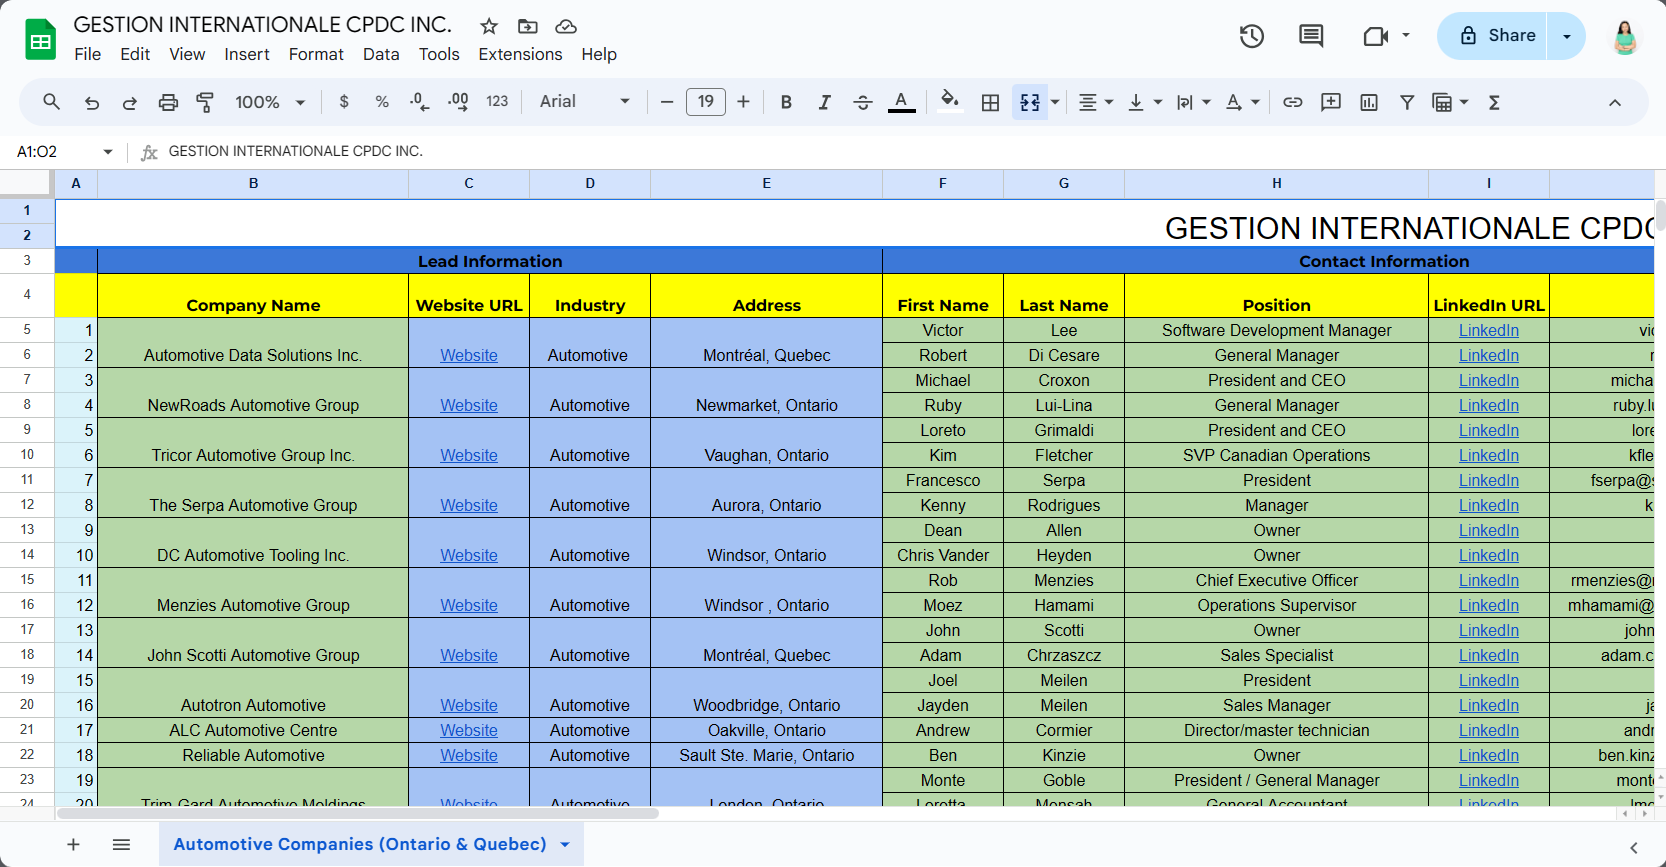Click the Share button
The image size is (1666, 867).
coord(1493,36)
